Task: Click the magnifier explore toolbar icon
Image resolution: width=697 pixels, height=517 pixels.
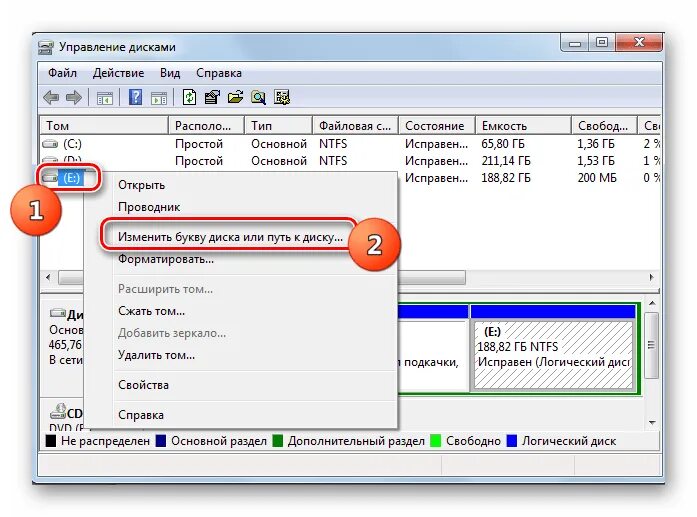Action: (258, 97)
